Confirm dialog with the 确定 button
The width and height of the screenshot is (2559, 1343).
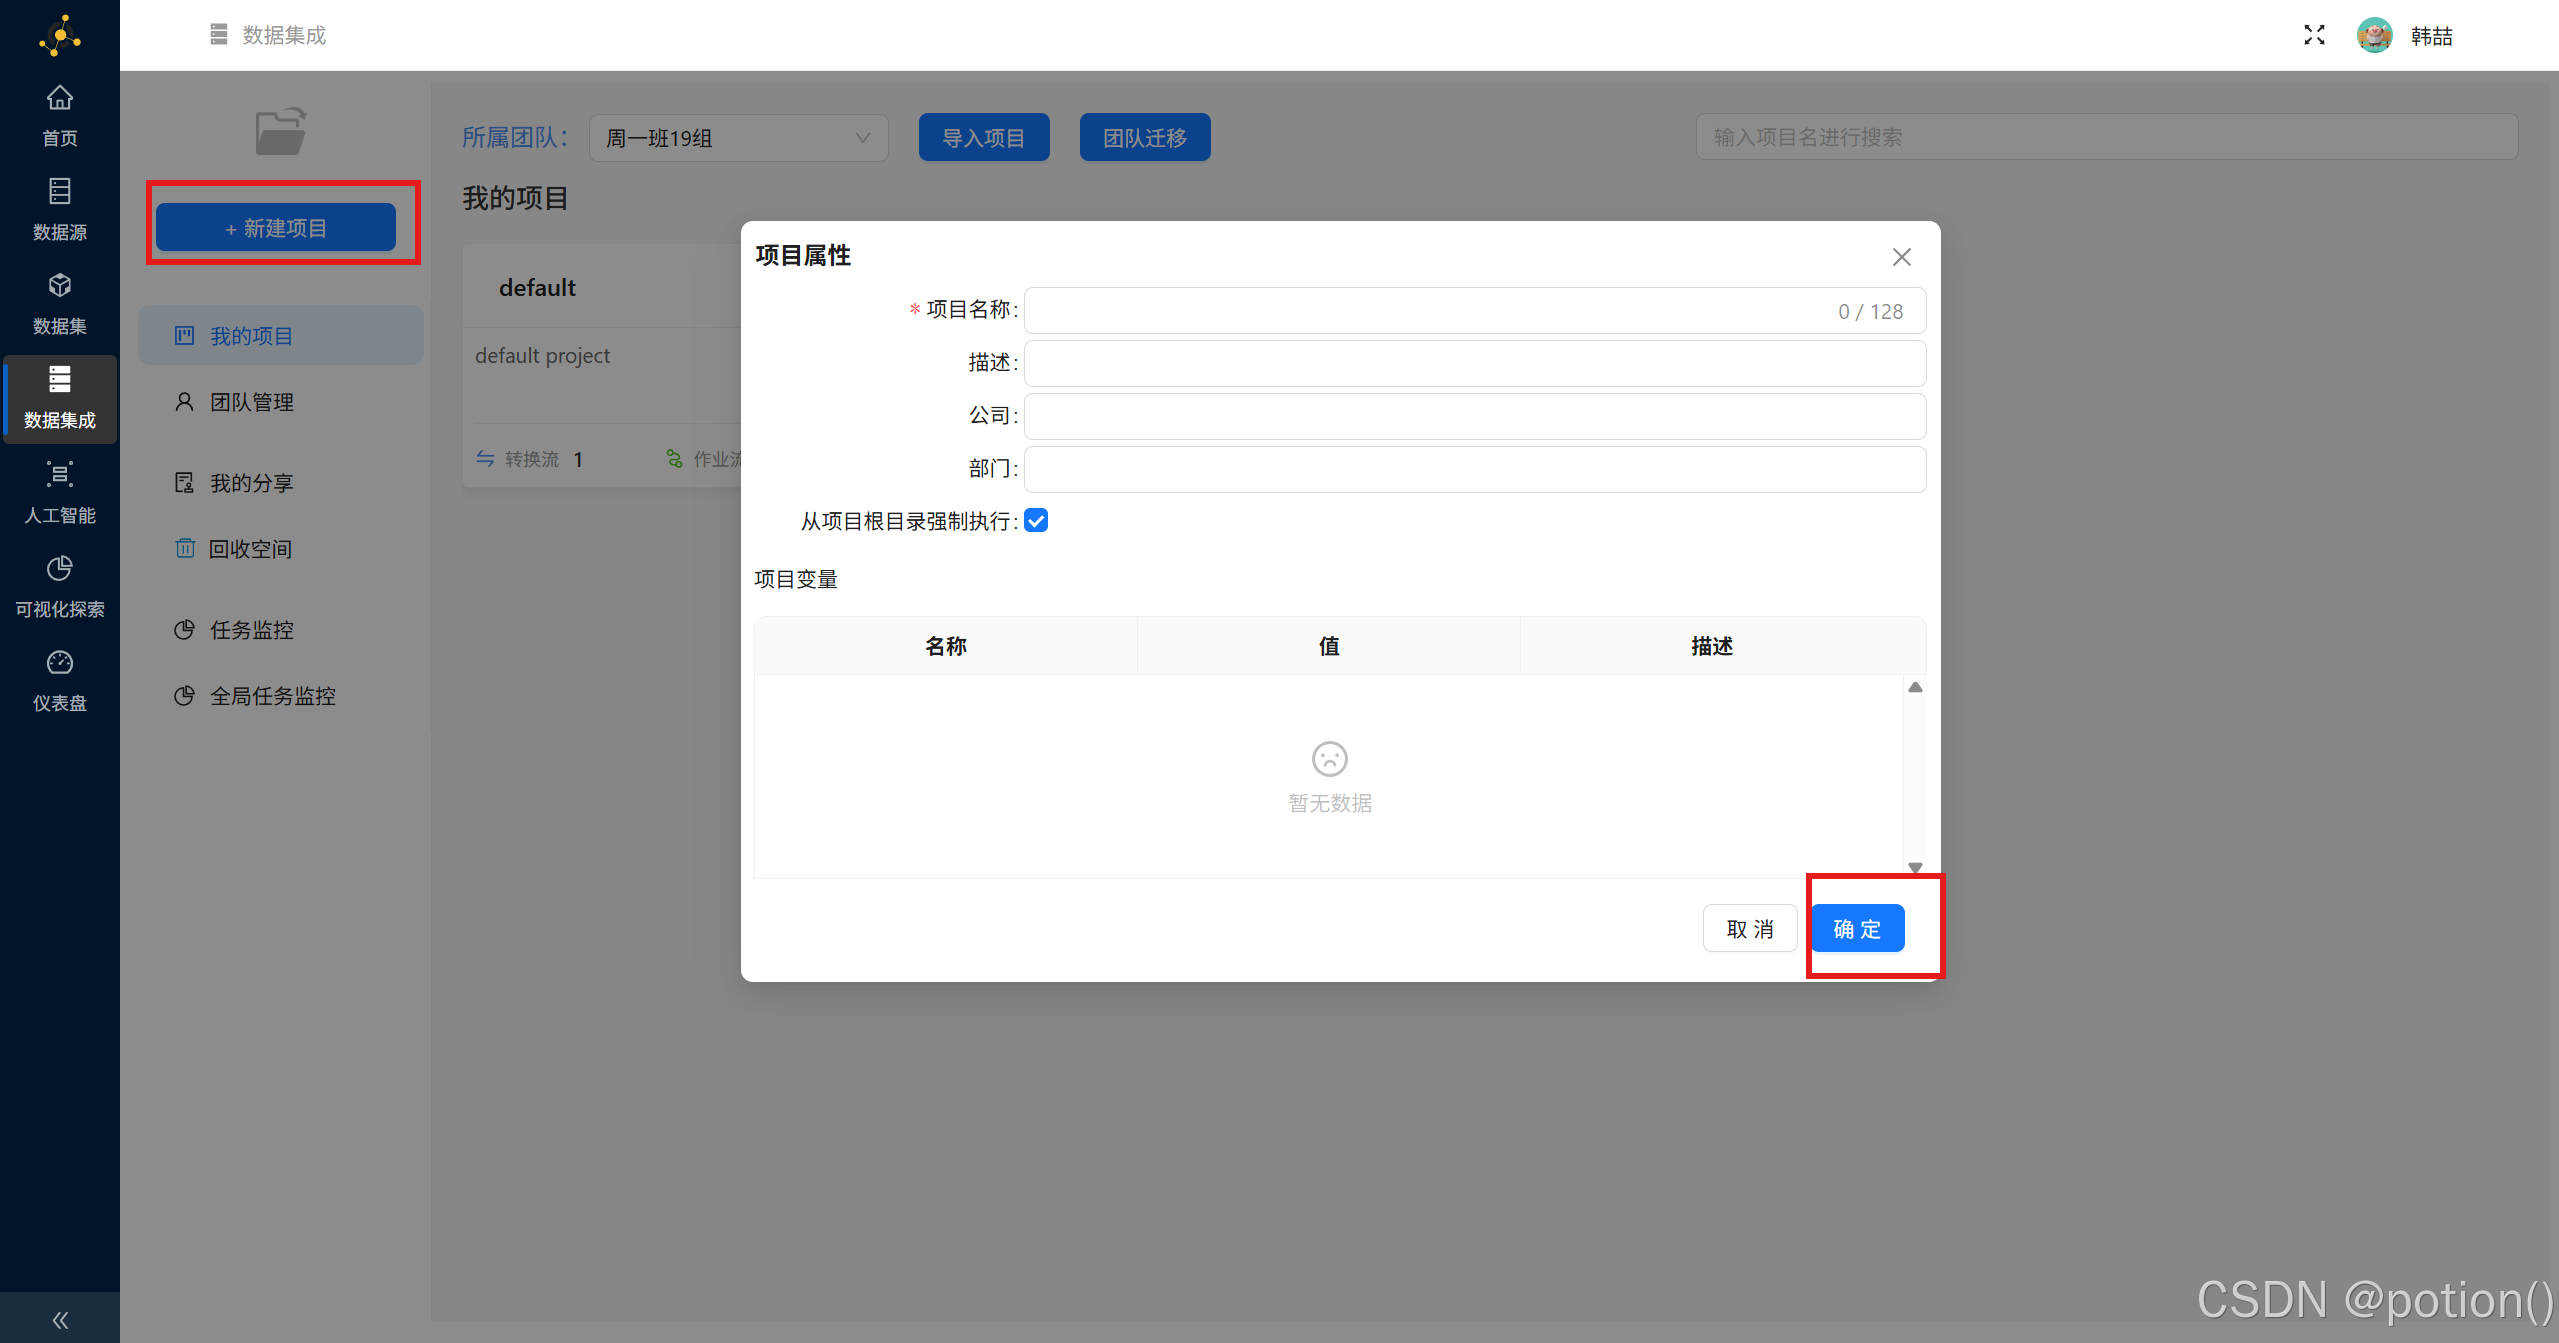[x=1856, y=928]
